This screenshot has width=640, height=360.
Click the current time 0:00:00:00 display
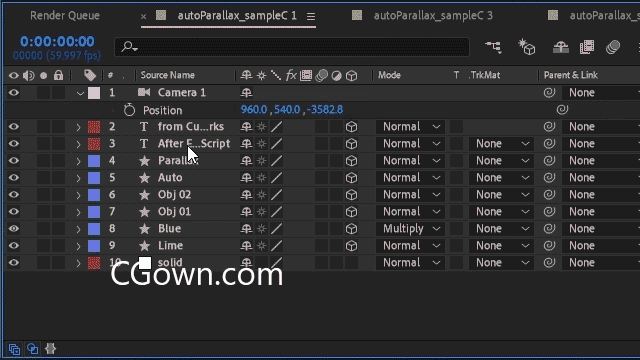pyautogui.click(x=57, y=41)
